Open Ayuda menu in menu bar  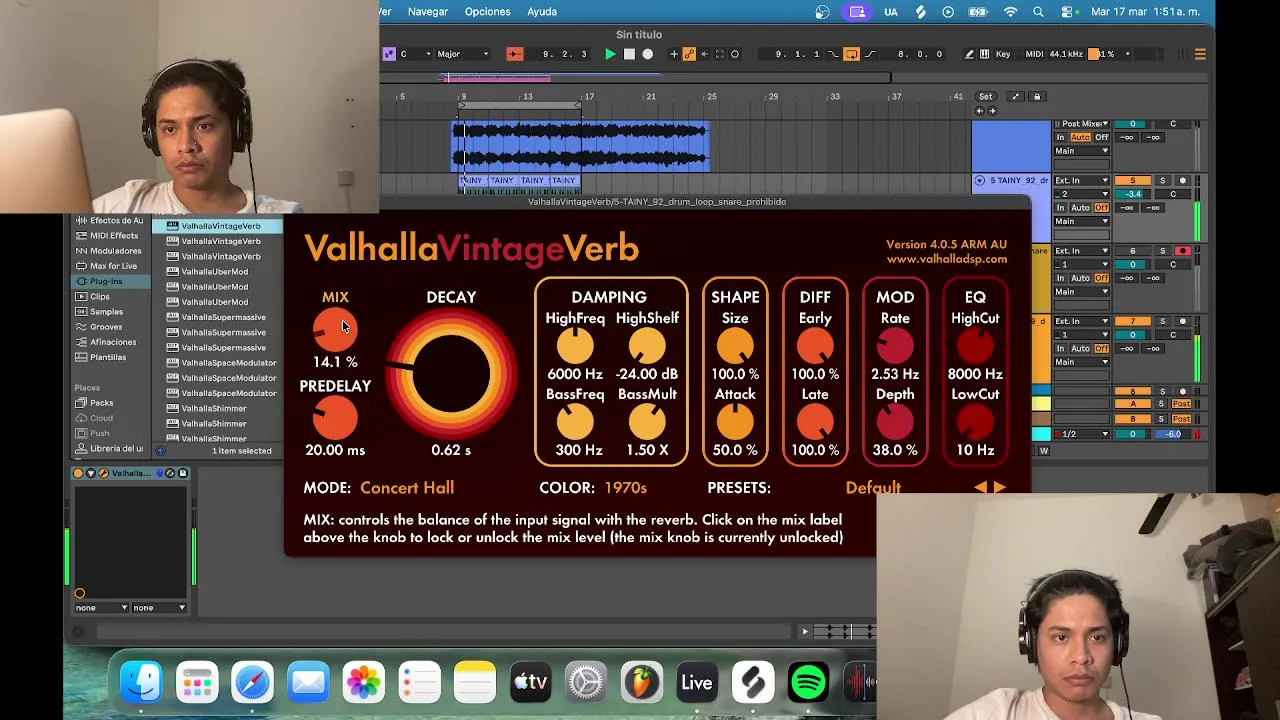tap(542, 12)
